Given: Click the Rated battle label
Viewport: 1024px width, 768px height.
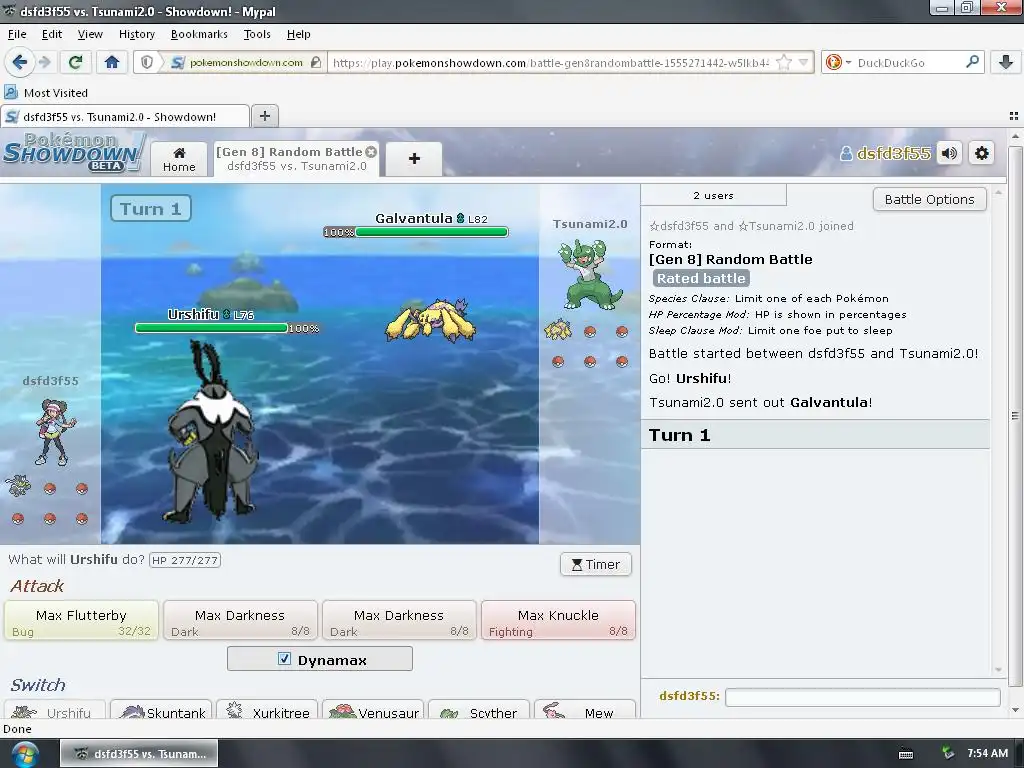Looking at the screenshot, I should click(701, 278).
